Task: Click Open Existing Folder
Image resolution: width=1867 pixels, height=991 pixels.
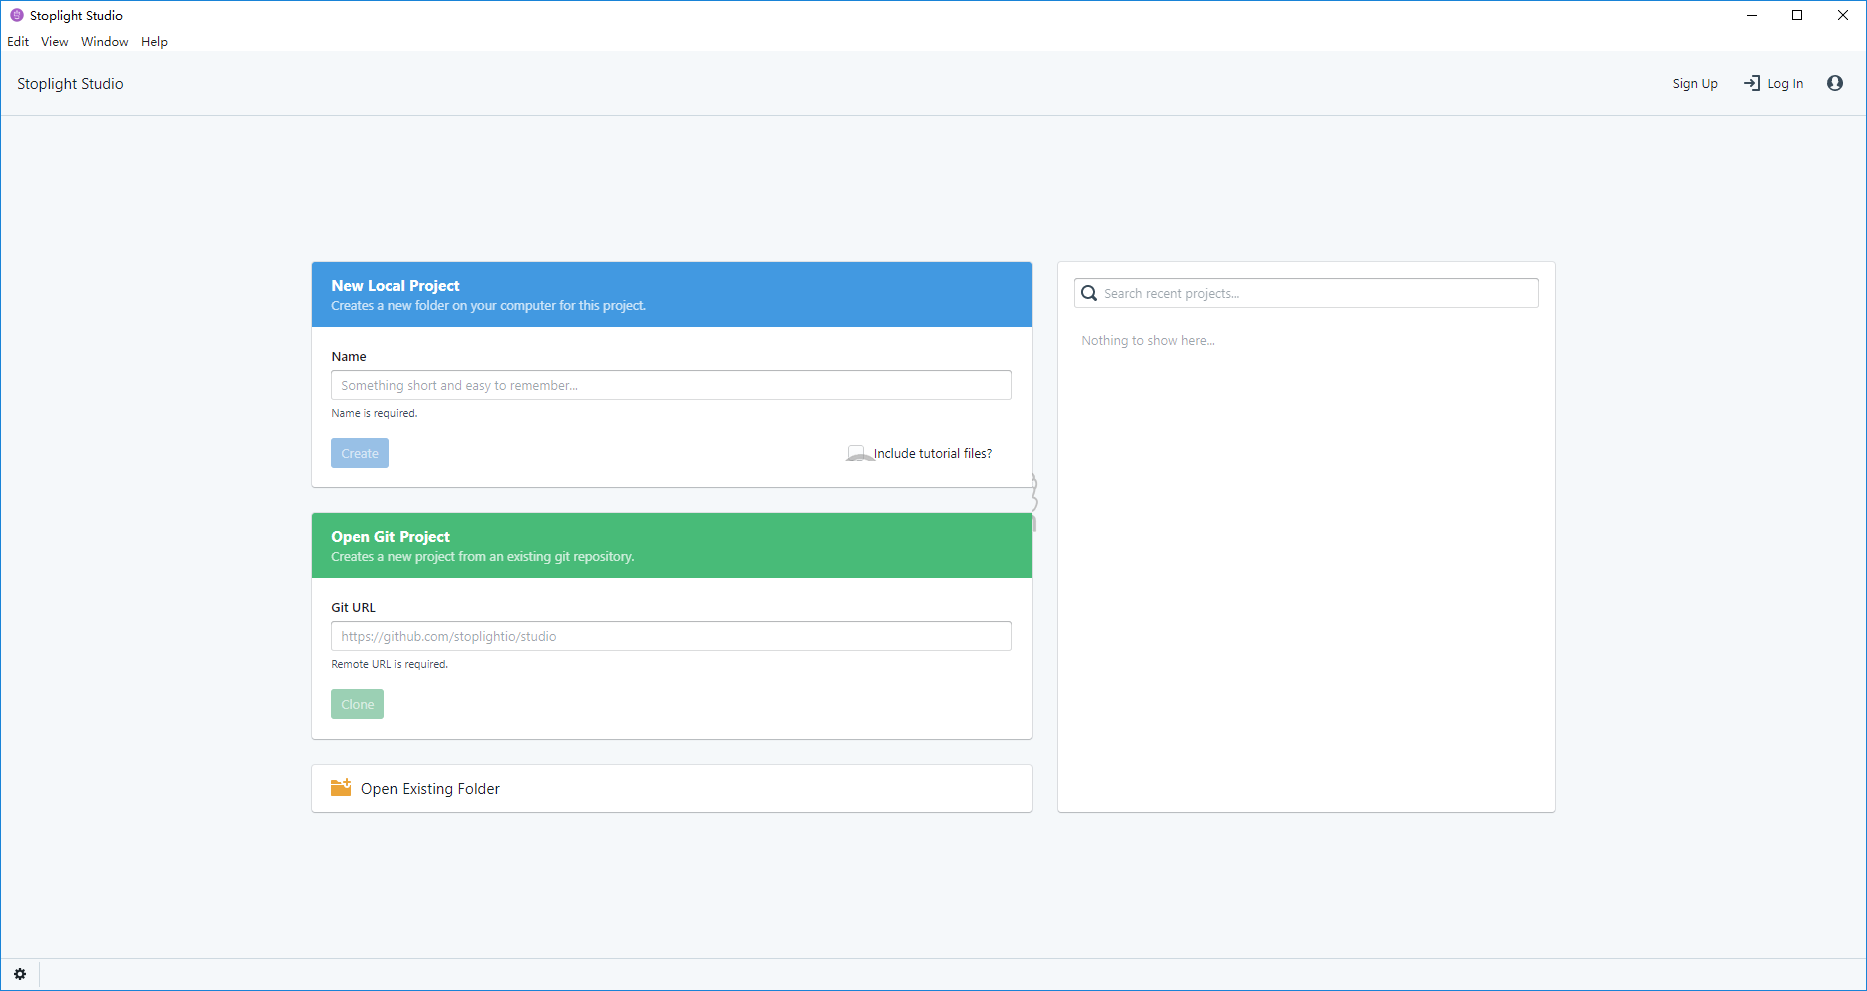Action: [672, 788]
